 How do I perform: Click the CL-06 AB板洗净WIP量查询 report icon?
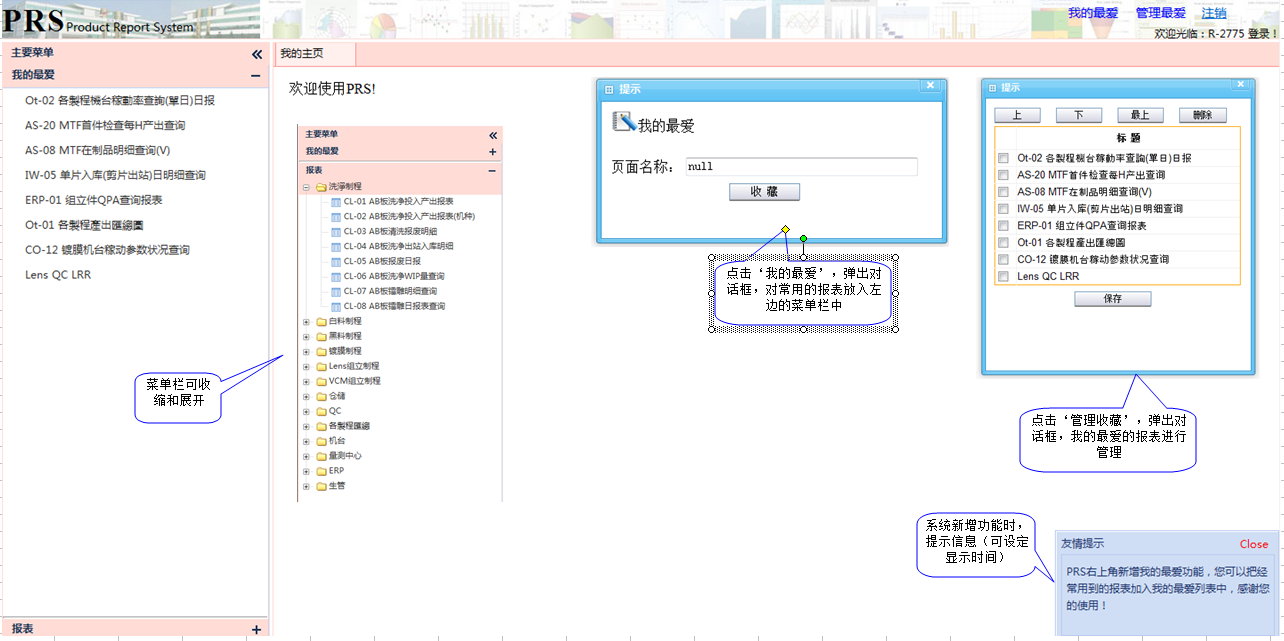point(335,276)
